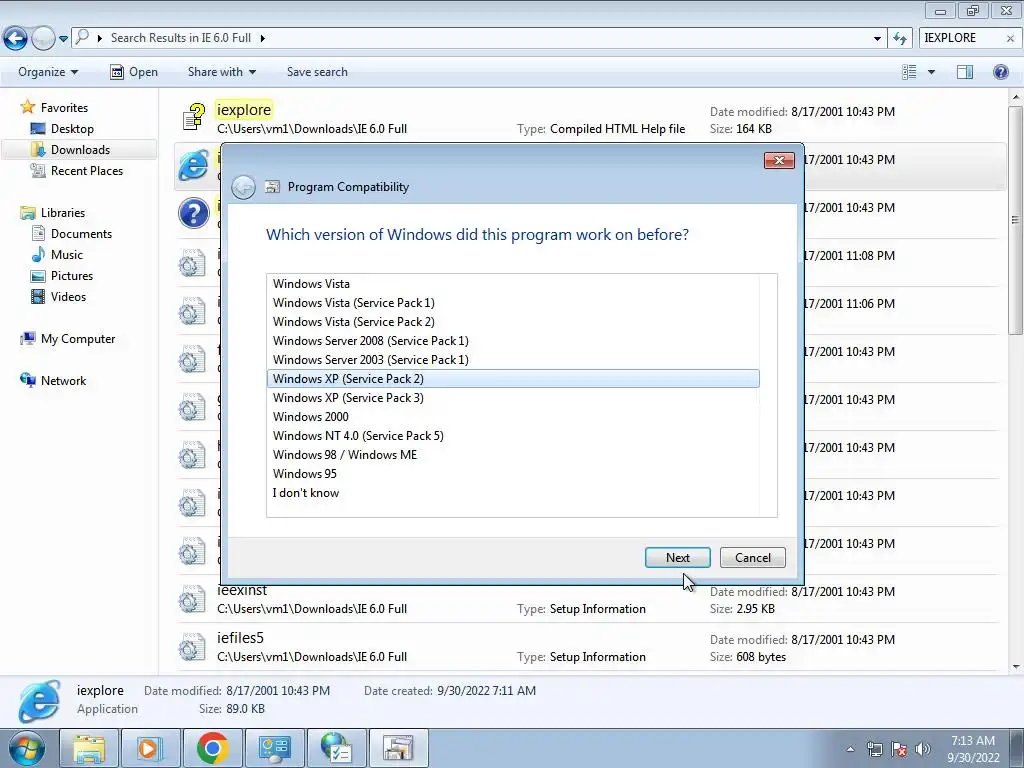This screenshot has height=768, width=1024.
Task: Launch Windows Media Player from taskbar
Action: (x=150, y=748)
